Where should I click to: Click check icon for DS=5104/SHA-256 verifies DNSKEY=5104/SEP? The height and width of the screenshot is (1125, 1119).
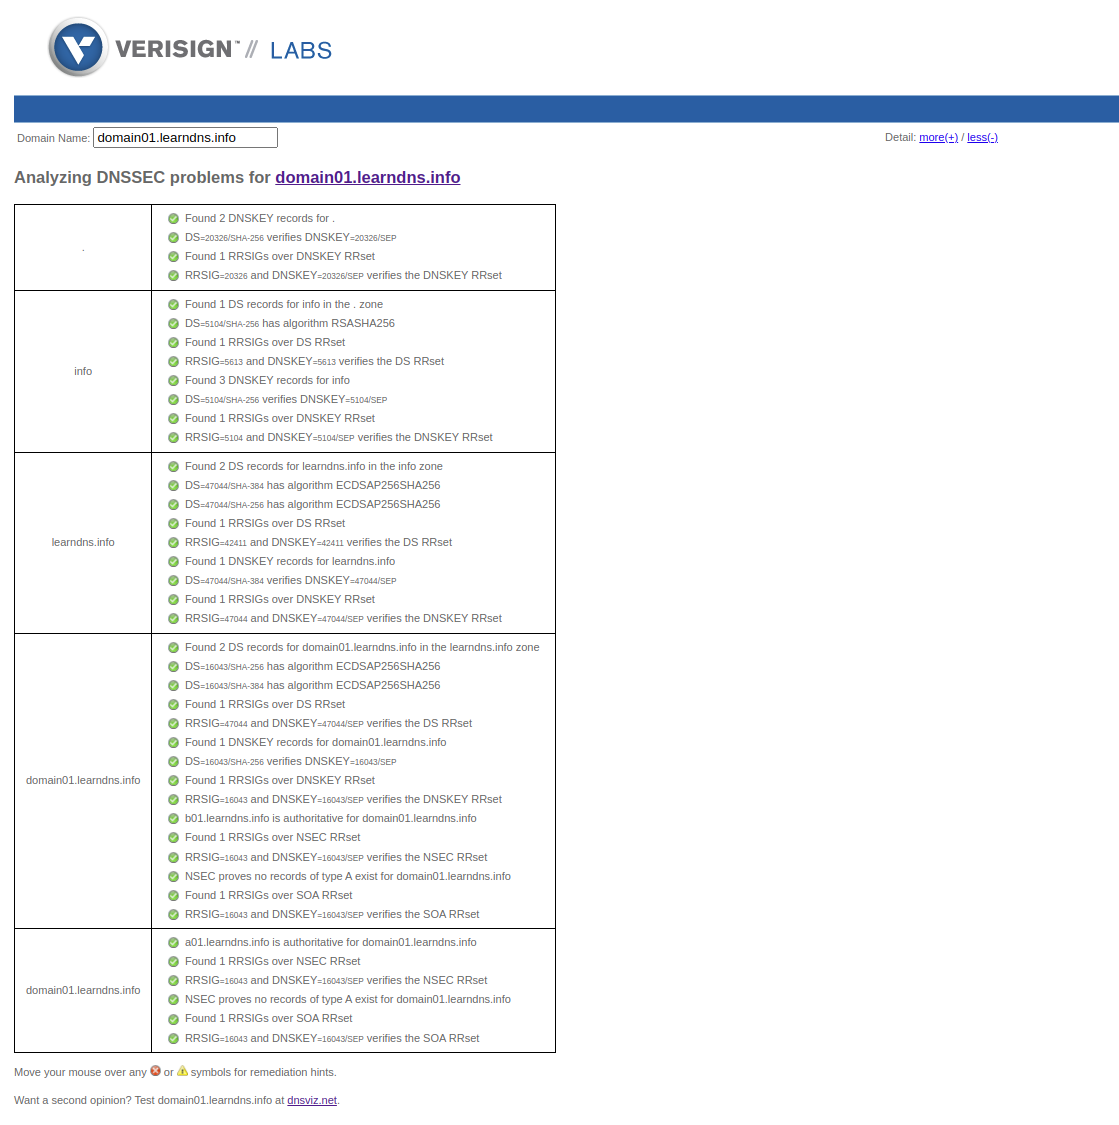[174, 400]
